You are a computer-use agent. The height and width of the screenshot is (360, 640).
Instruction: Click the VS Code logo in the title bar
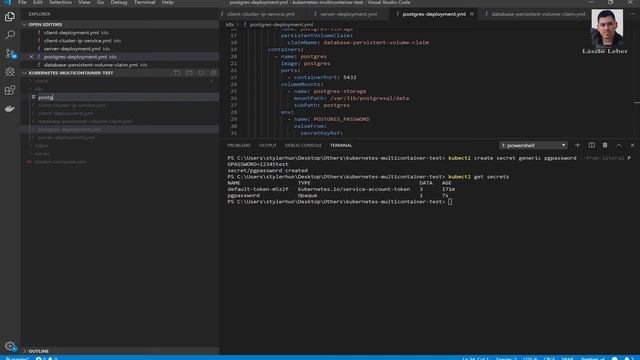point(8,2)
